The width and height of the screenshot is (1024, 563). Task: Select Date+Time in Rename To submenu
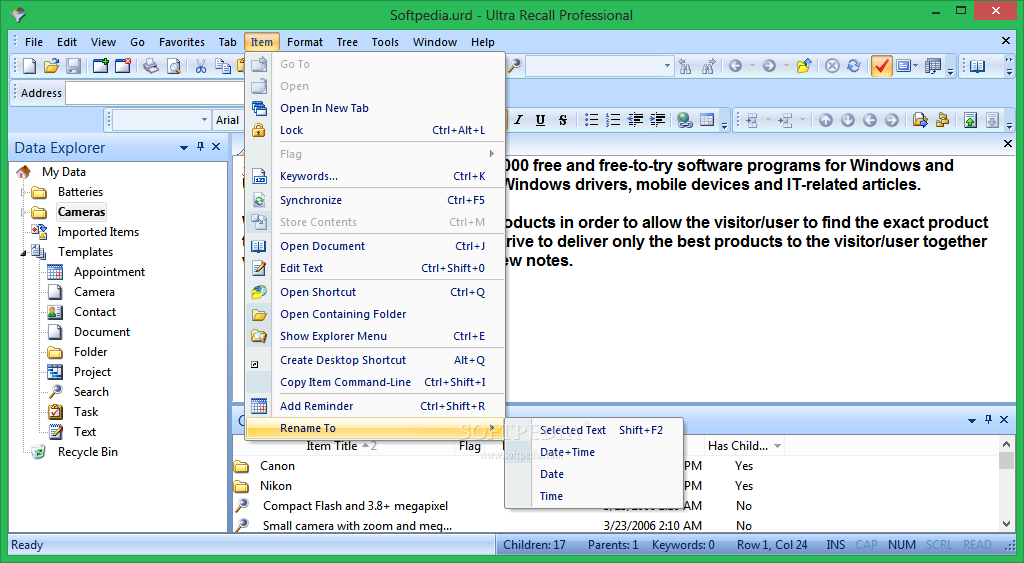click(594, 452)
